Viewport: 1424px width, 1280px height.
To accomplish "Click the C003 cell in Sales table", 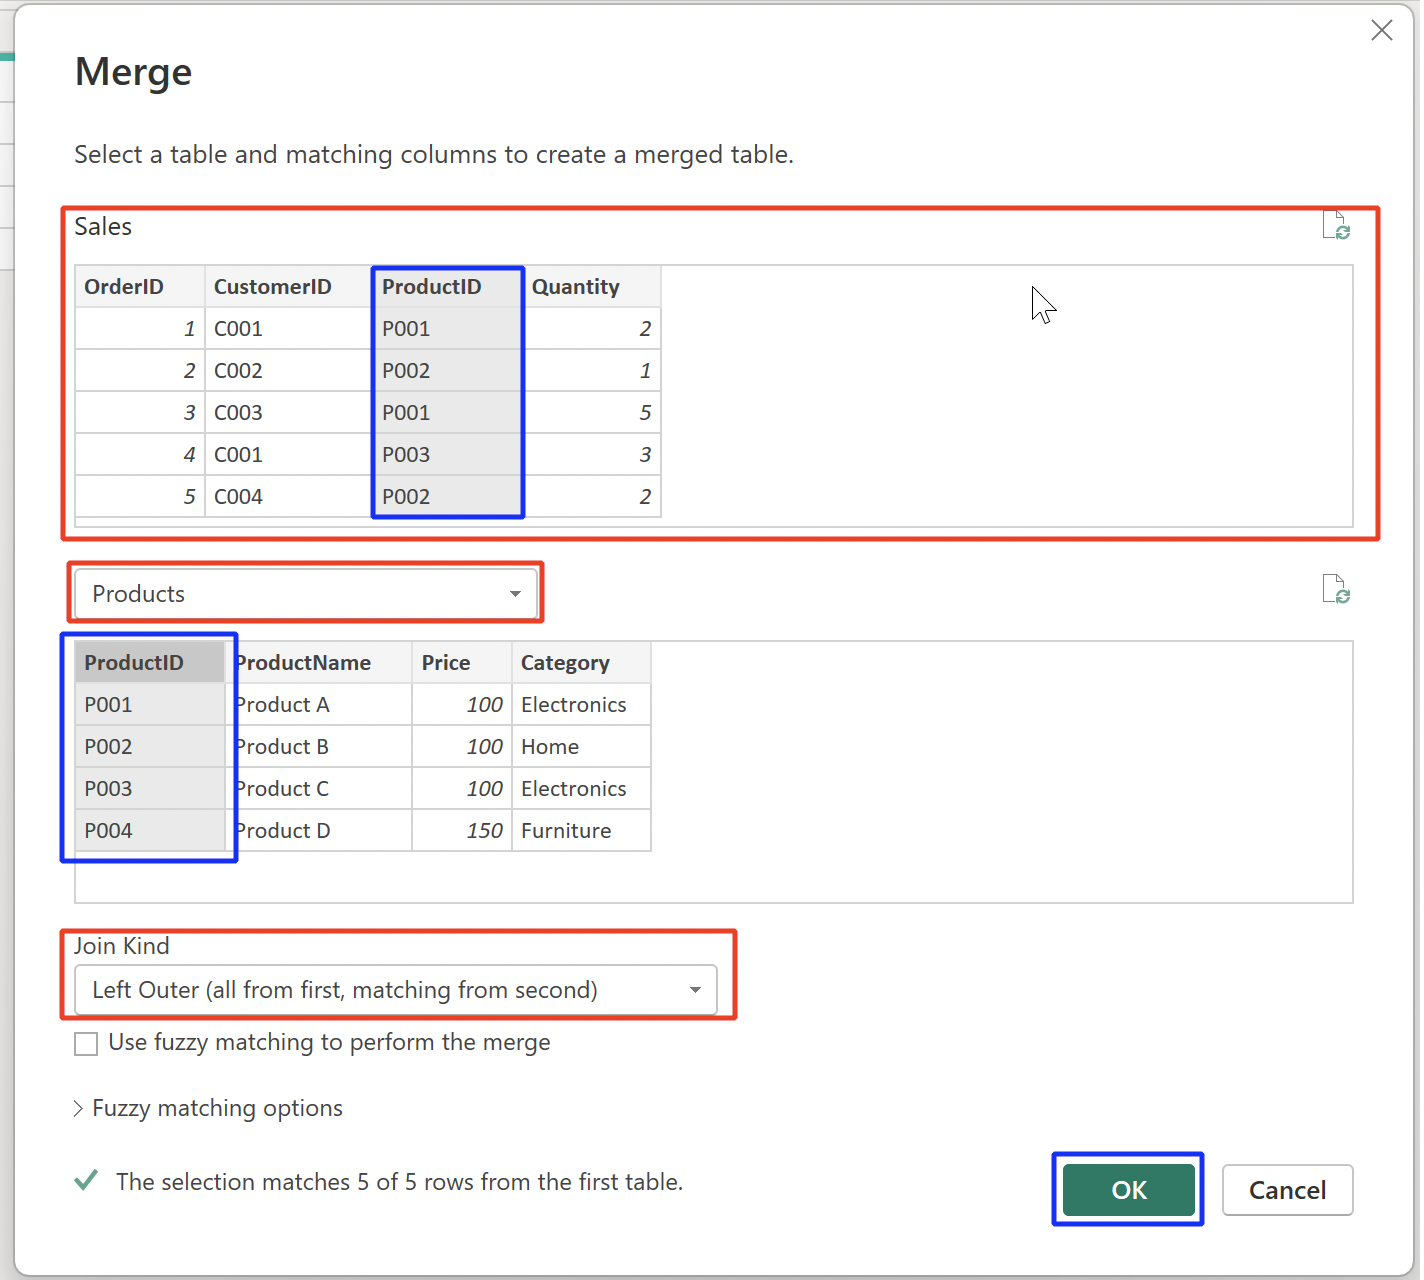I will (288, 413).
